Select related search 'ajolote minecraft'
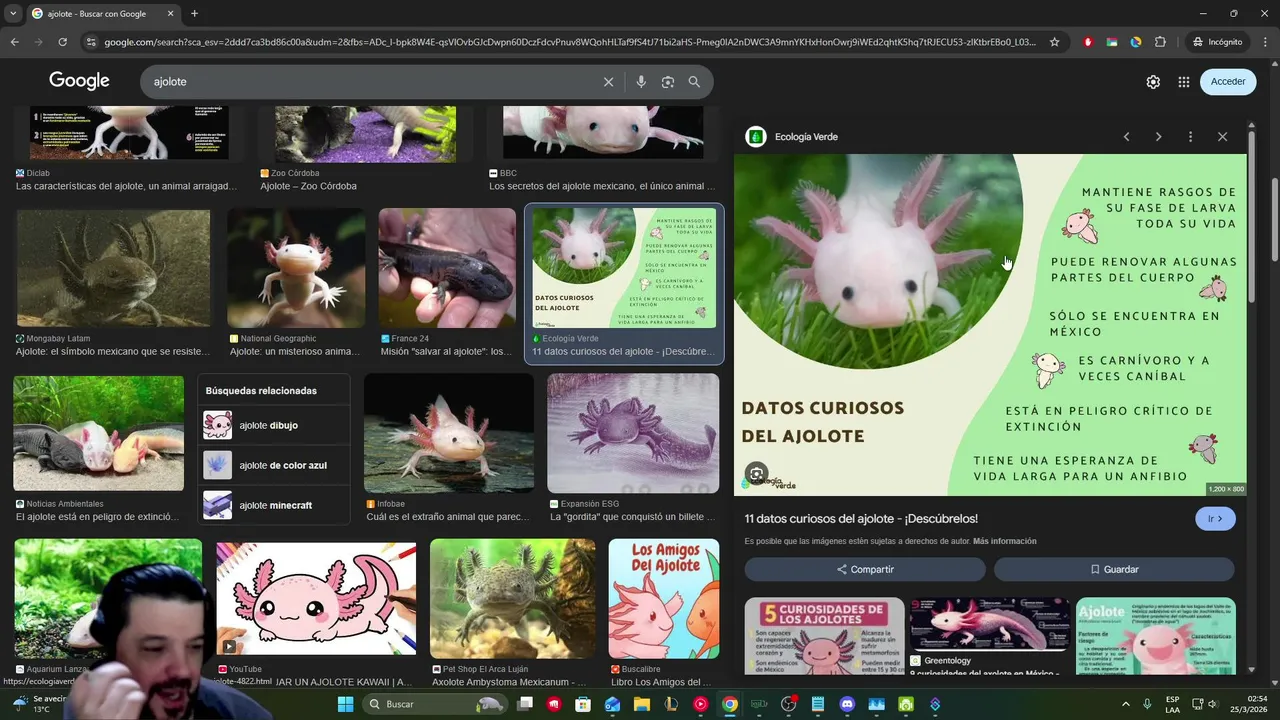Viewport: 1280px width, 720px height. pos(274,505)
